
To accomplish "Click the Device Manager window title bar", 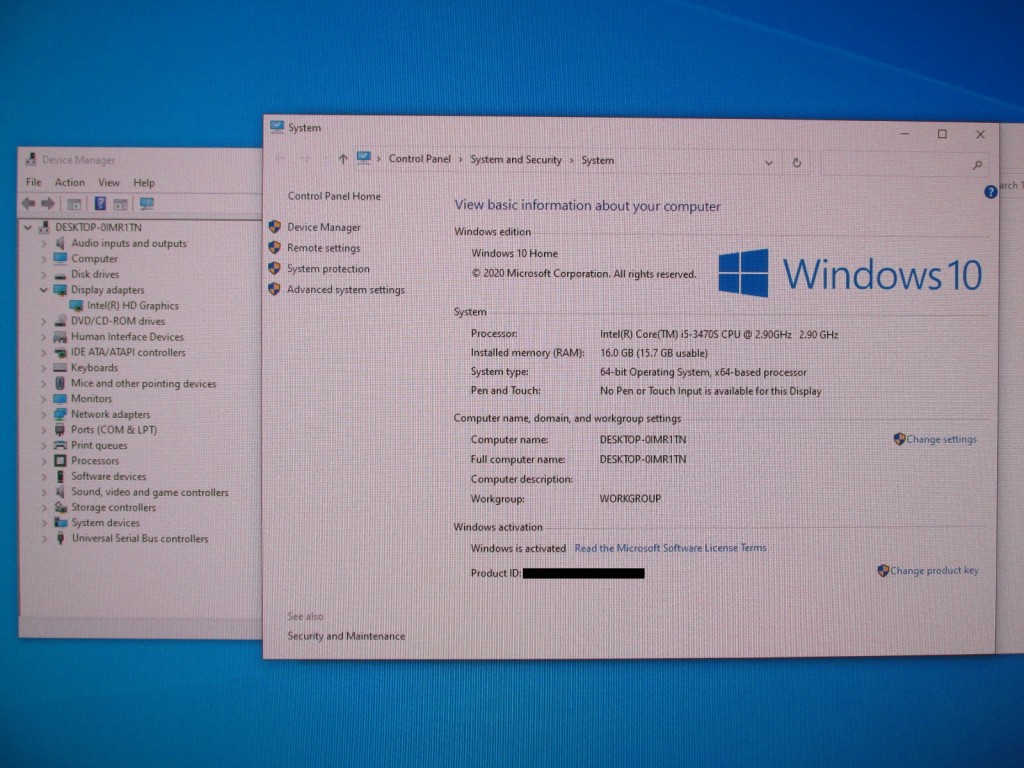I will [140, 159].
